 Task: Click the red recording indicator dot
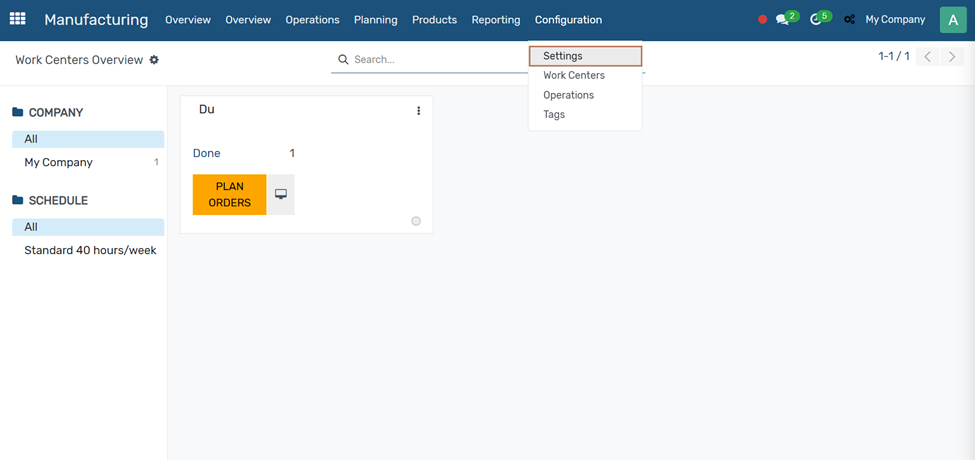[x=762, y=20]
